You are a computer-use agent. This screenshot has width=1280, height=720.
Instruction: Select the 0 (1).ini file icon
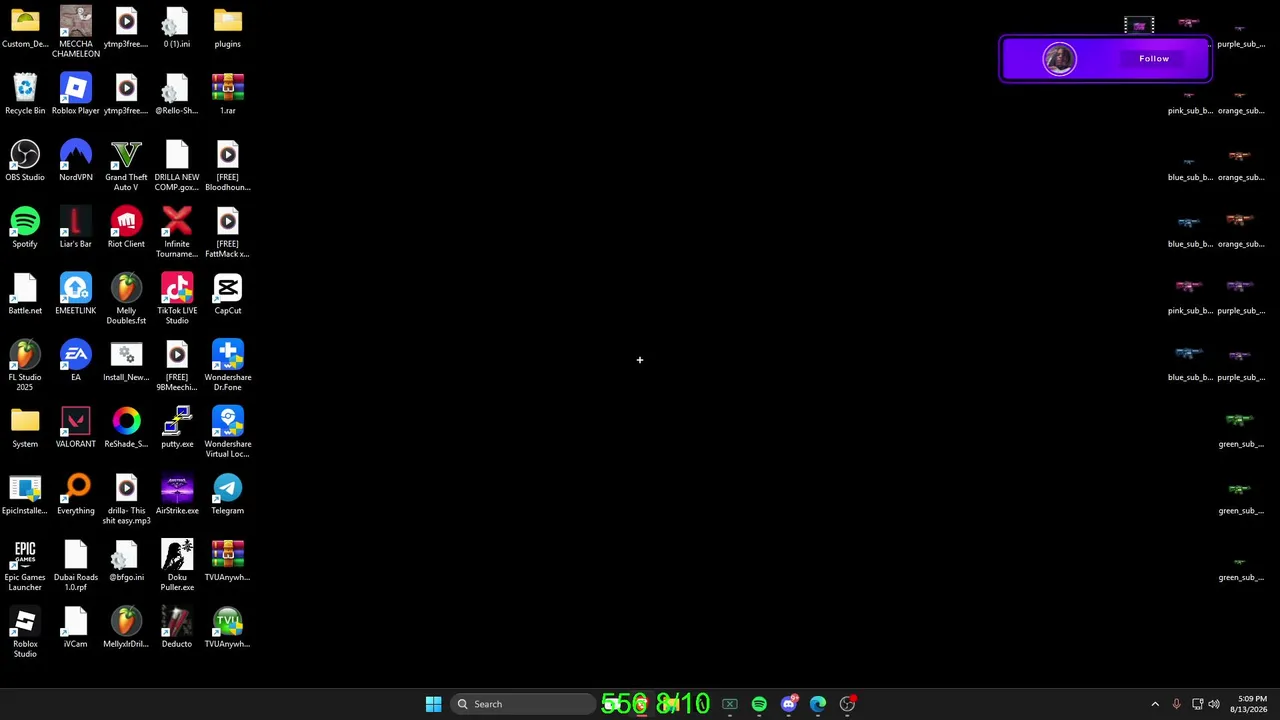pos(177,29)
